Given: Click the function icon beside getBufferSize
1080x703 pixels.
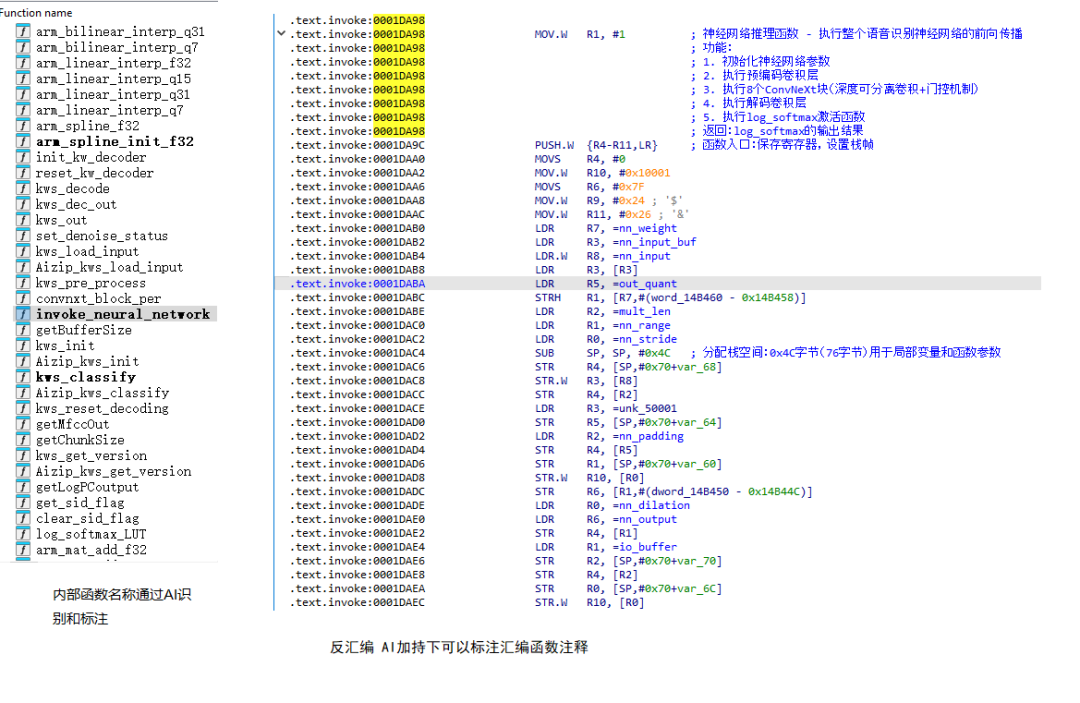Looking at the screenshot, I should click(x=23, y=330).
